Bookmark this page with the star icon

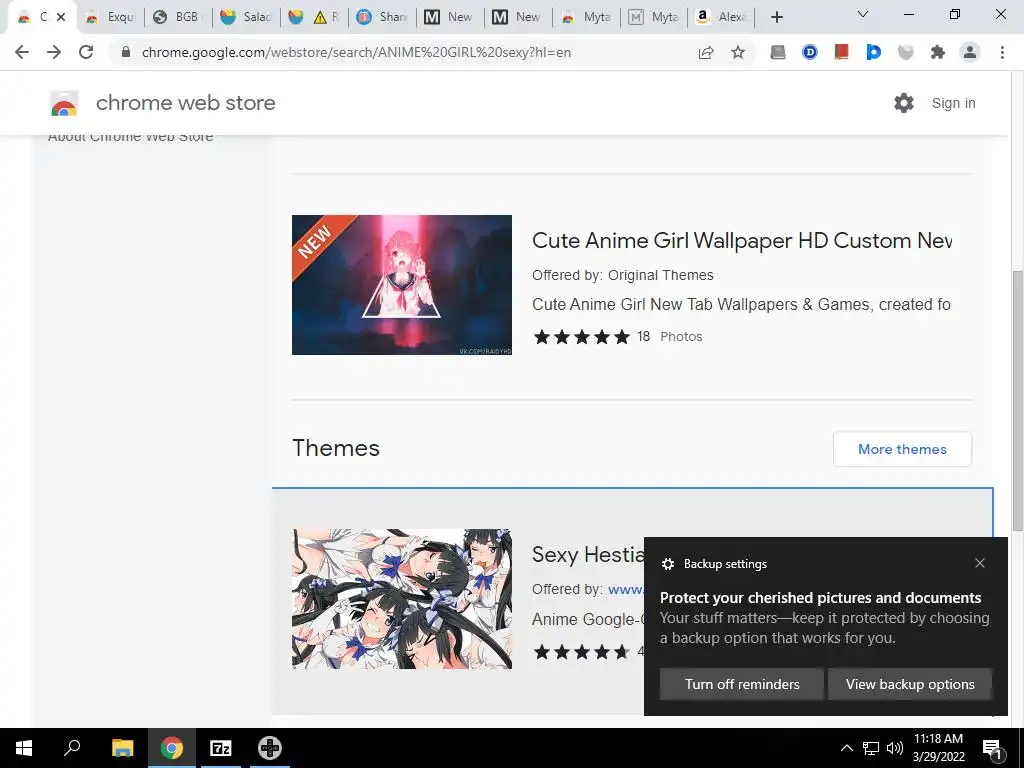click(738, 53)
